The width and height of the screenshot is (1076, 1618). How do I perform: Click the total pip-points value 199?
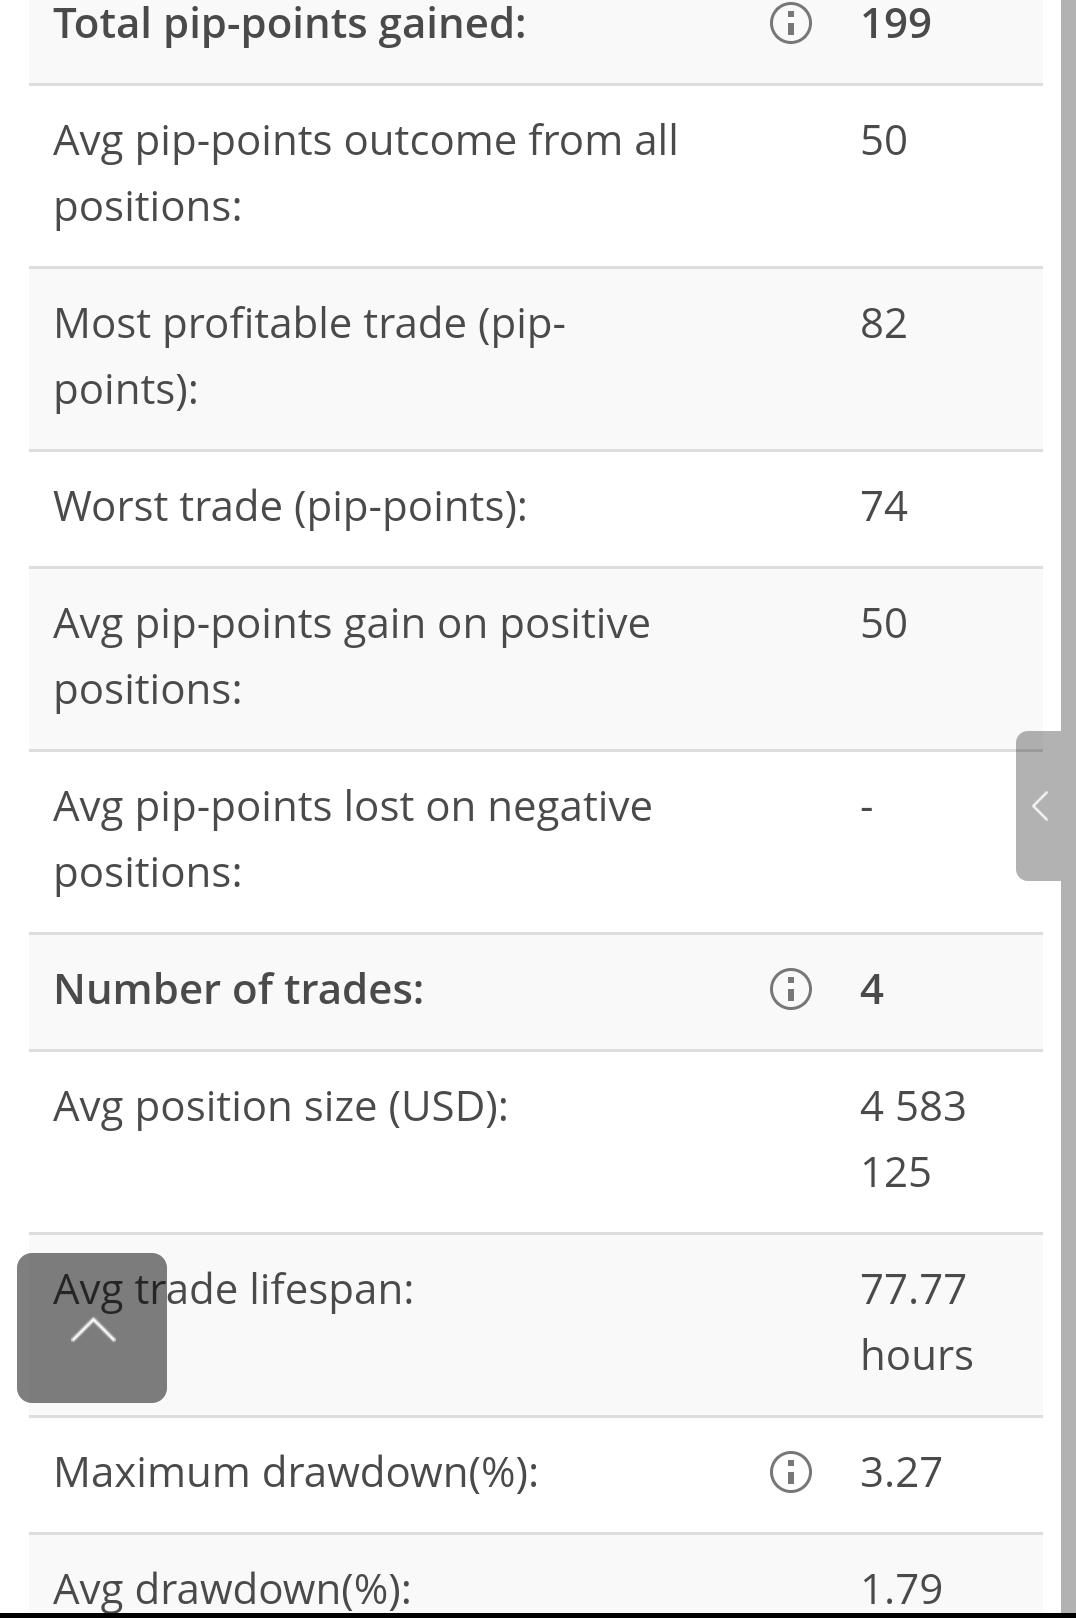click(896, 23)
